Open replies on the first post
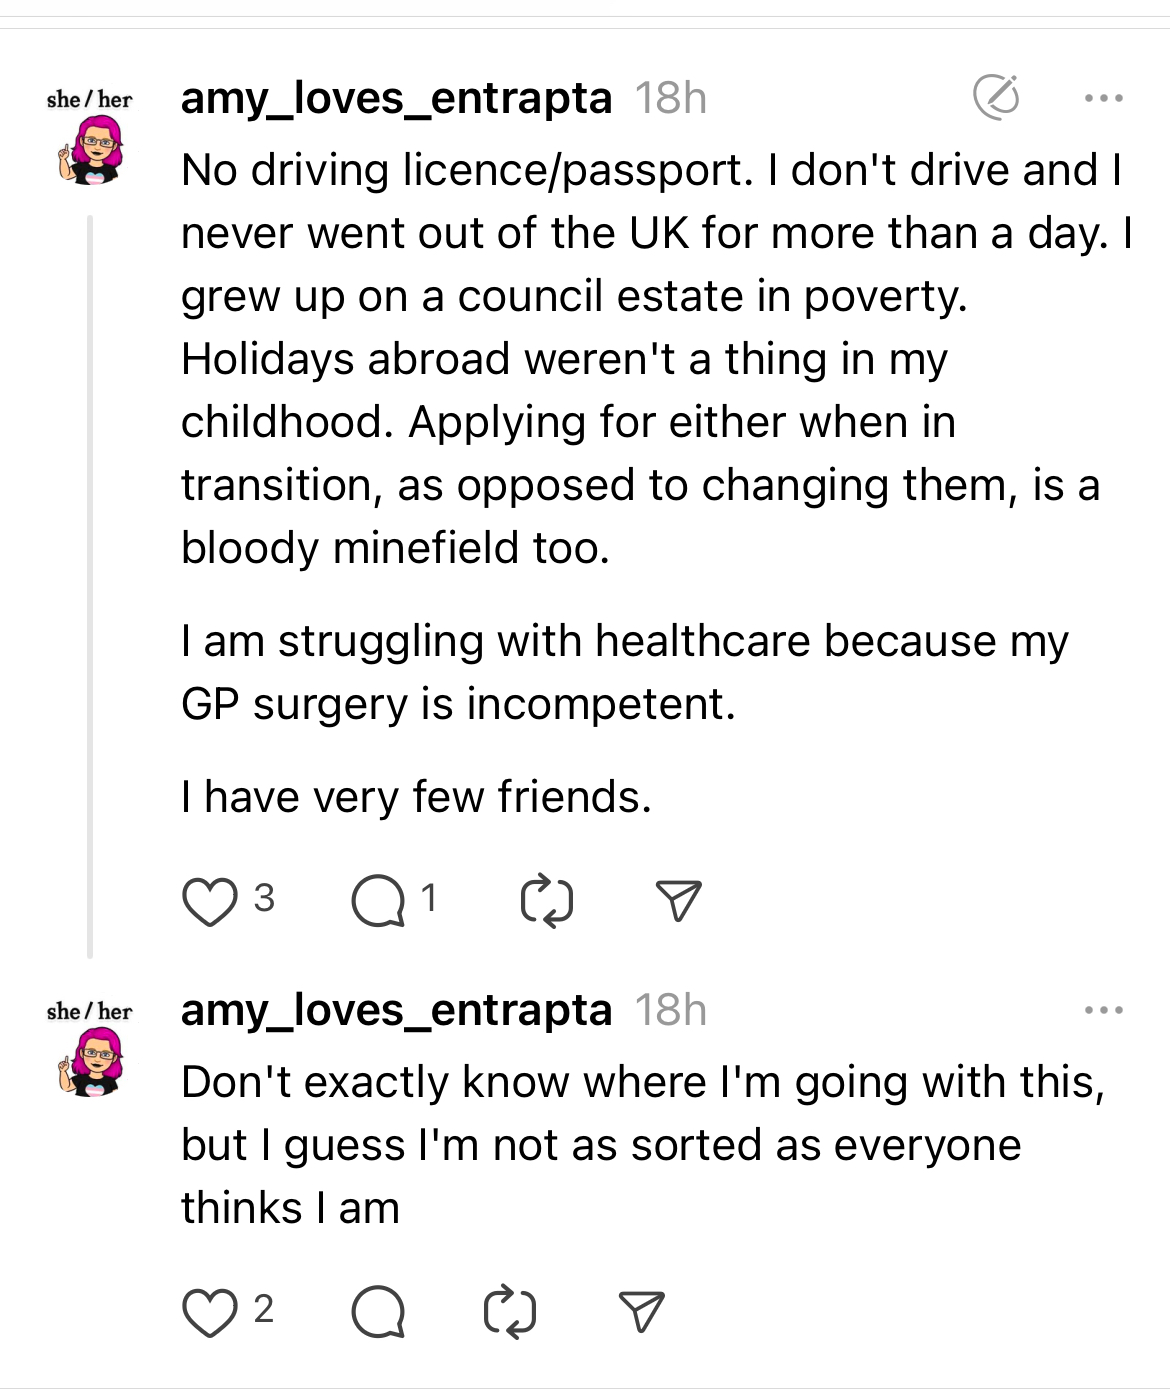The image size is (1170, 1391). (x=378, y=901)
